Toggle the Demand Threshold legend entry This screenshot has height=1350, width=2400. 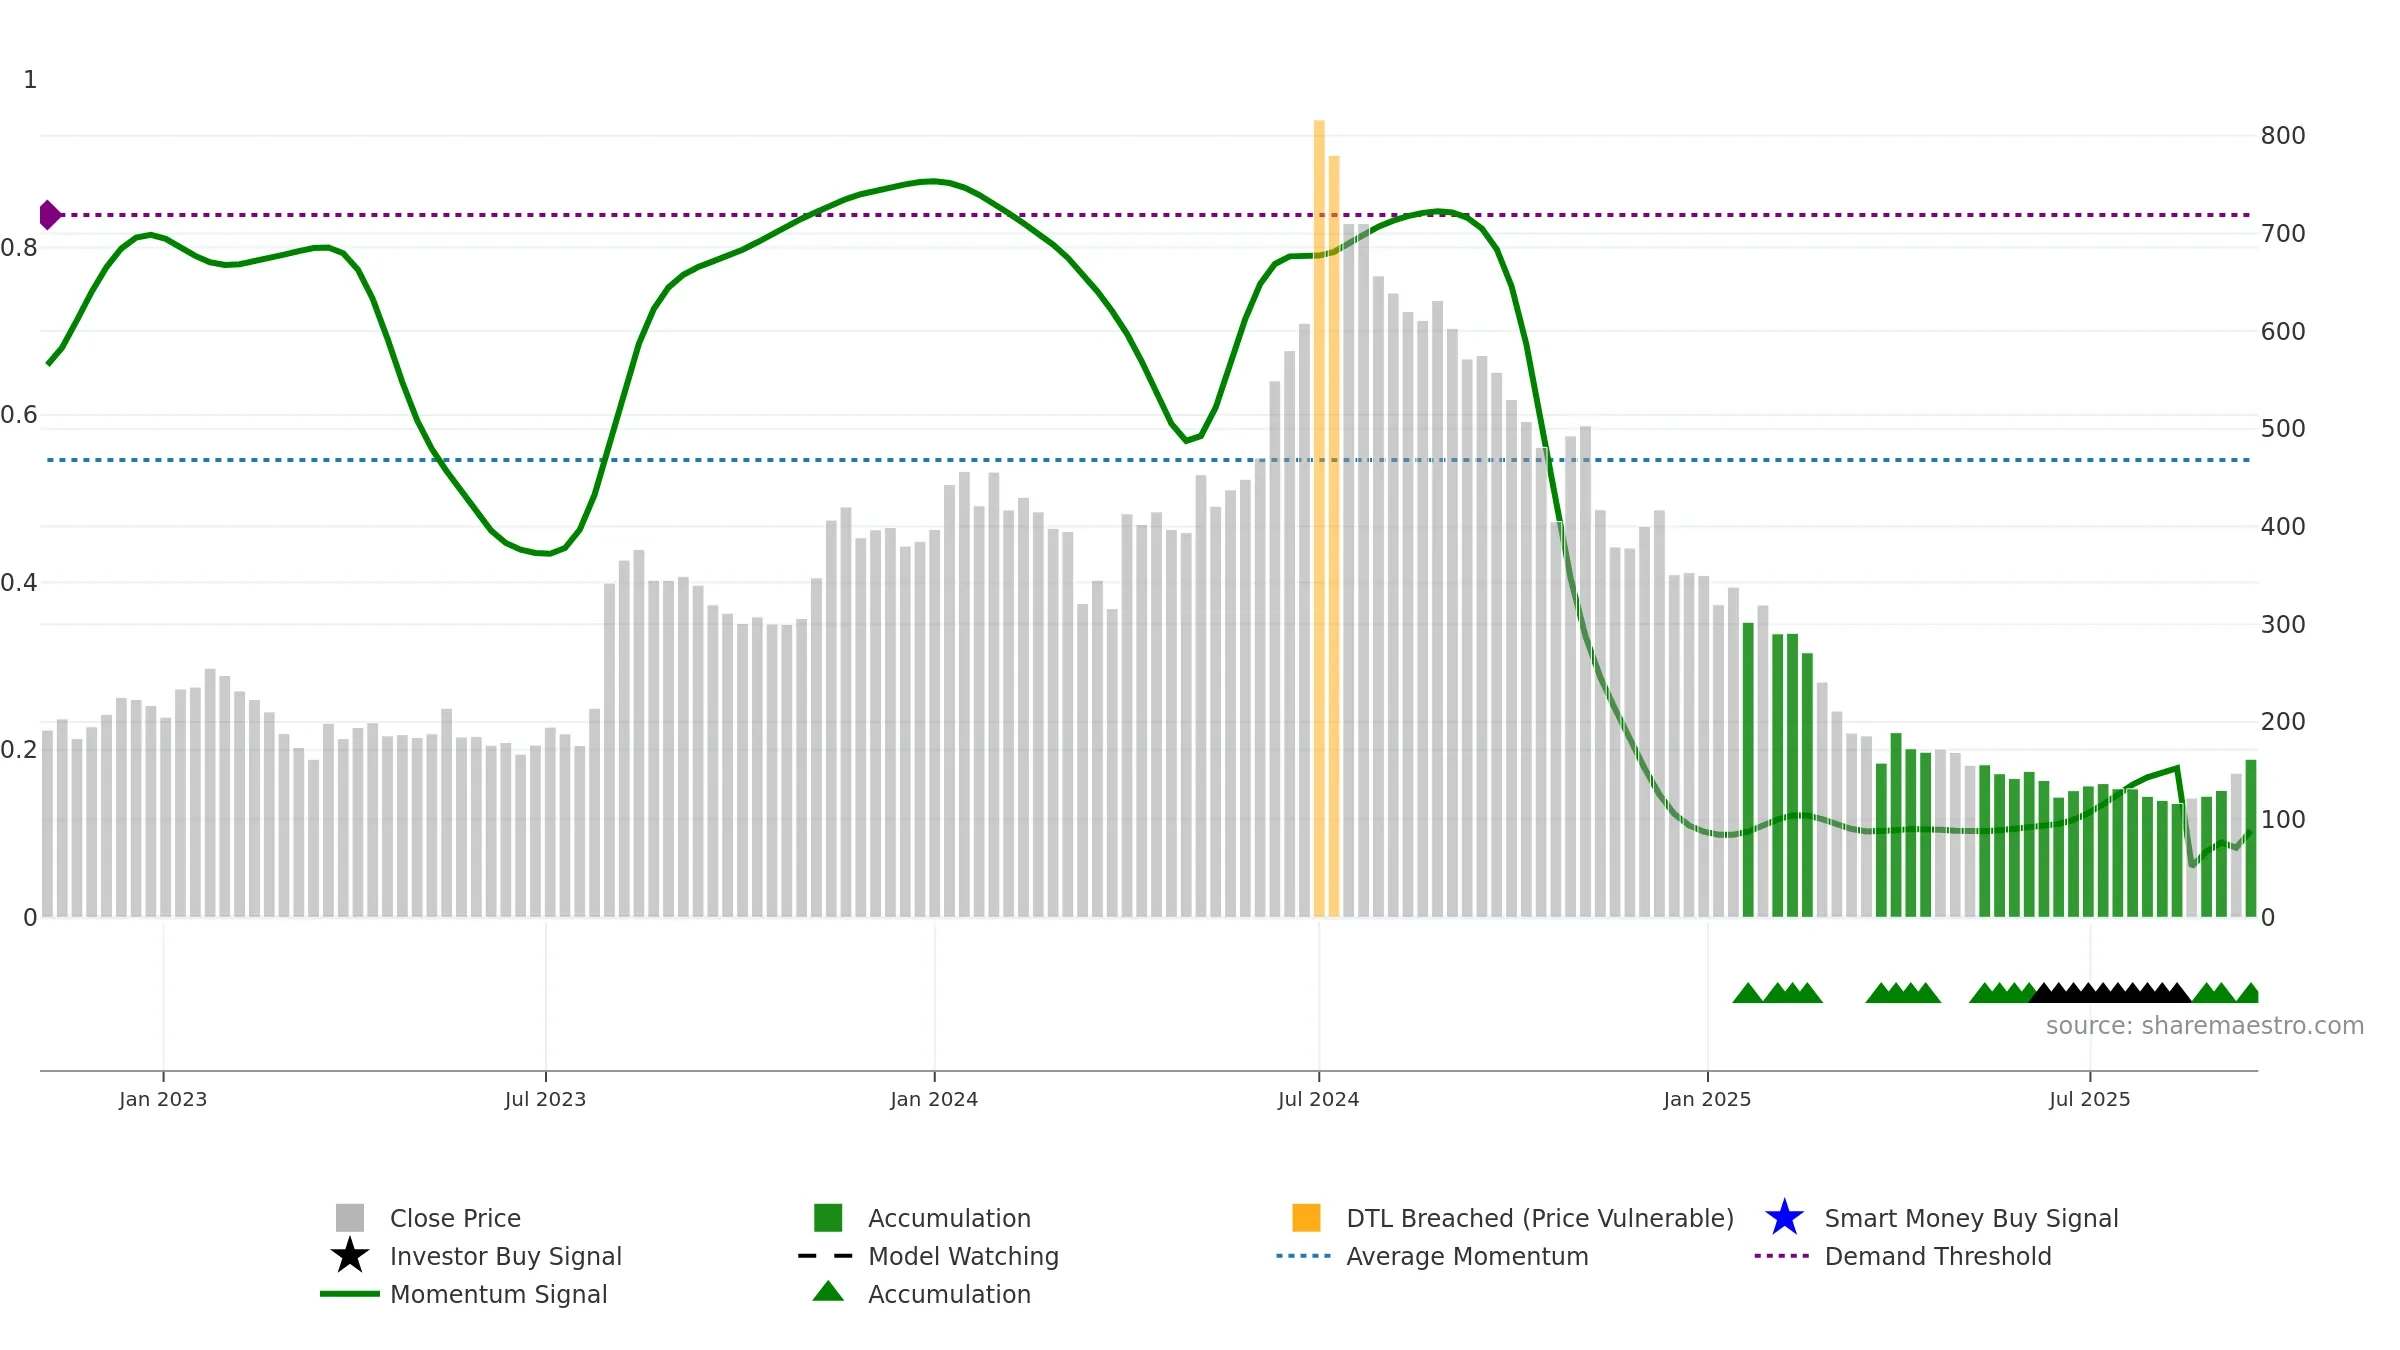coord(1903,1256)
